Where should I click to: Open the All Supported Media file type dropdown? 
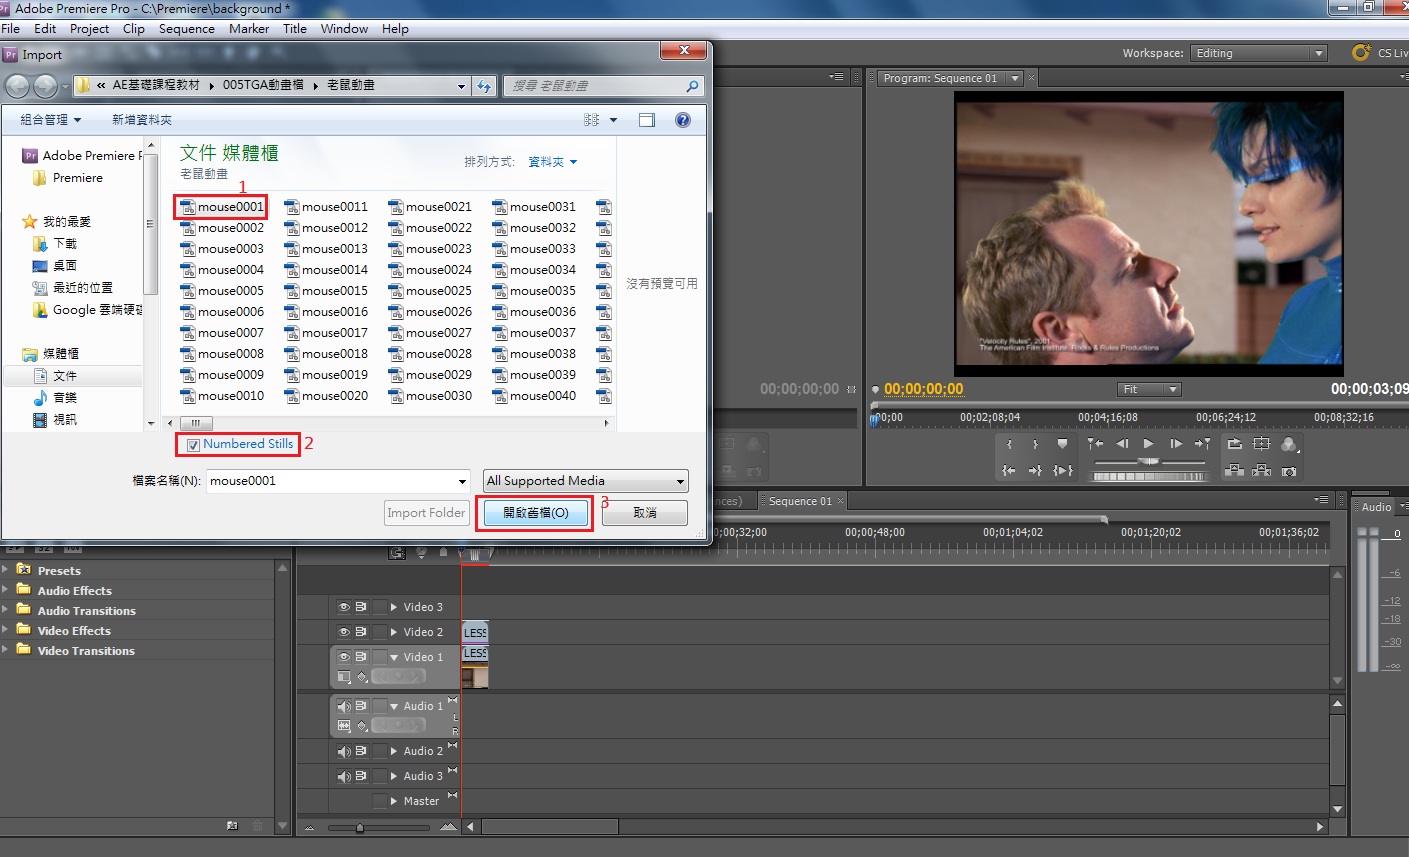585,481
